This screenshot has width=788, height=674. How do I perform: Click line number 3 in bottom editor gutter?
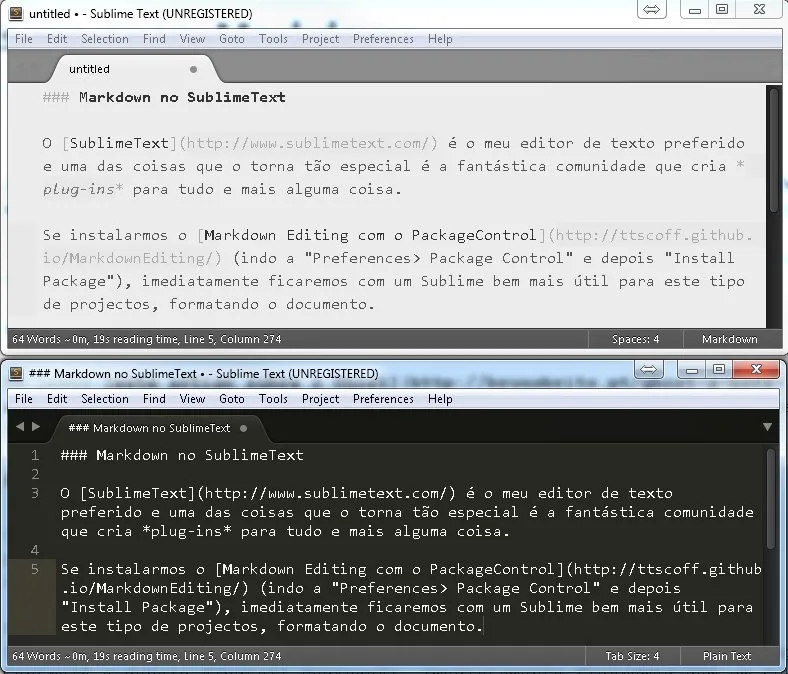coord(35,493)
